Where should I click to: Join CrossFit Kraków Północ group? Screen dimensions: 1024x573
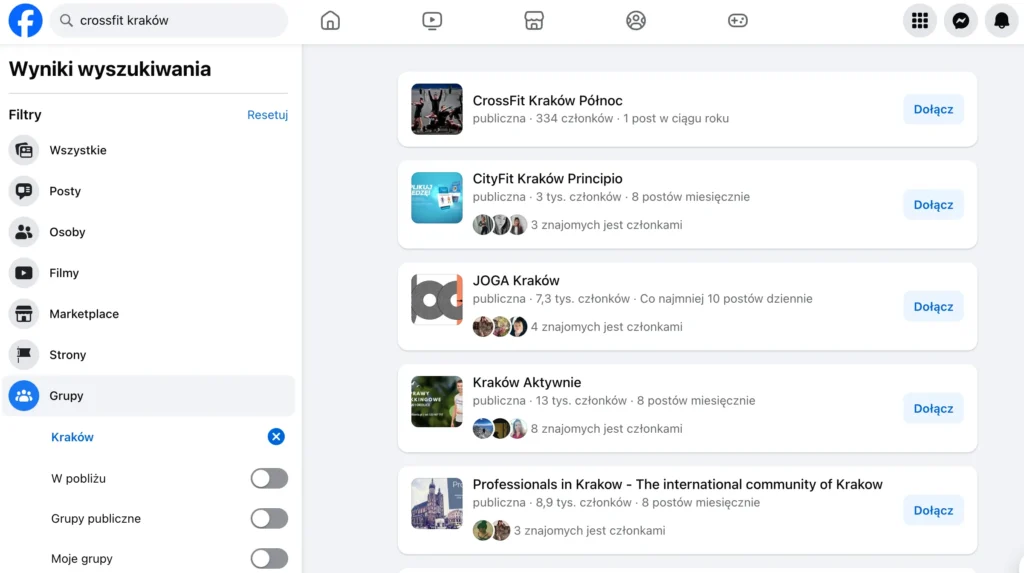click(933, 109)
